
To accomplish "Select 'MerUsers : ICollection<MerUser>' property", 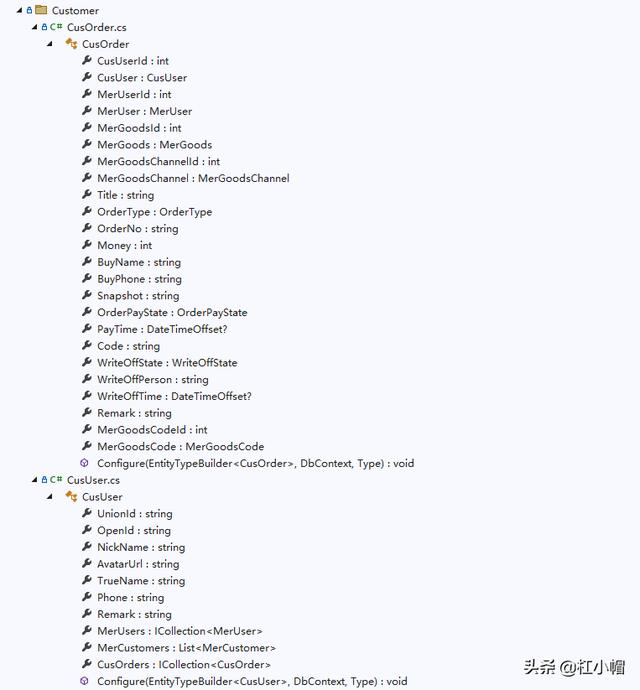I will pyautogui.click(x=180, y=631).
